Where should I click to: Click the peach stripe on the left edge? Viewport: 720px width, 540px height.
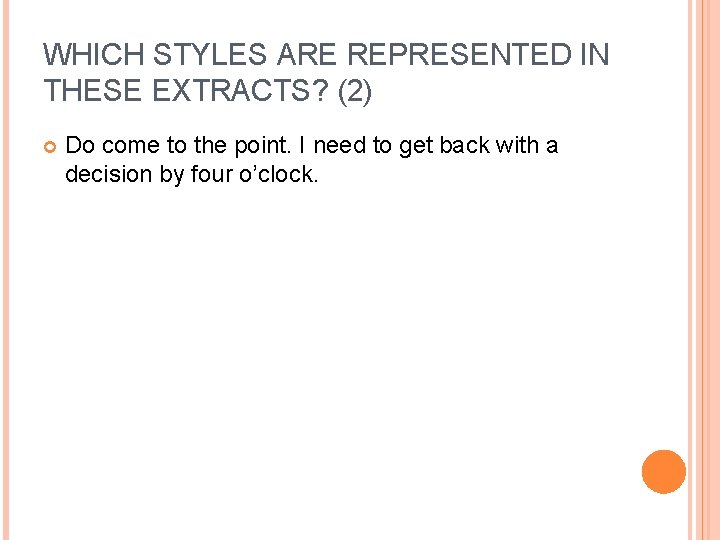6,270
